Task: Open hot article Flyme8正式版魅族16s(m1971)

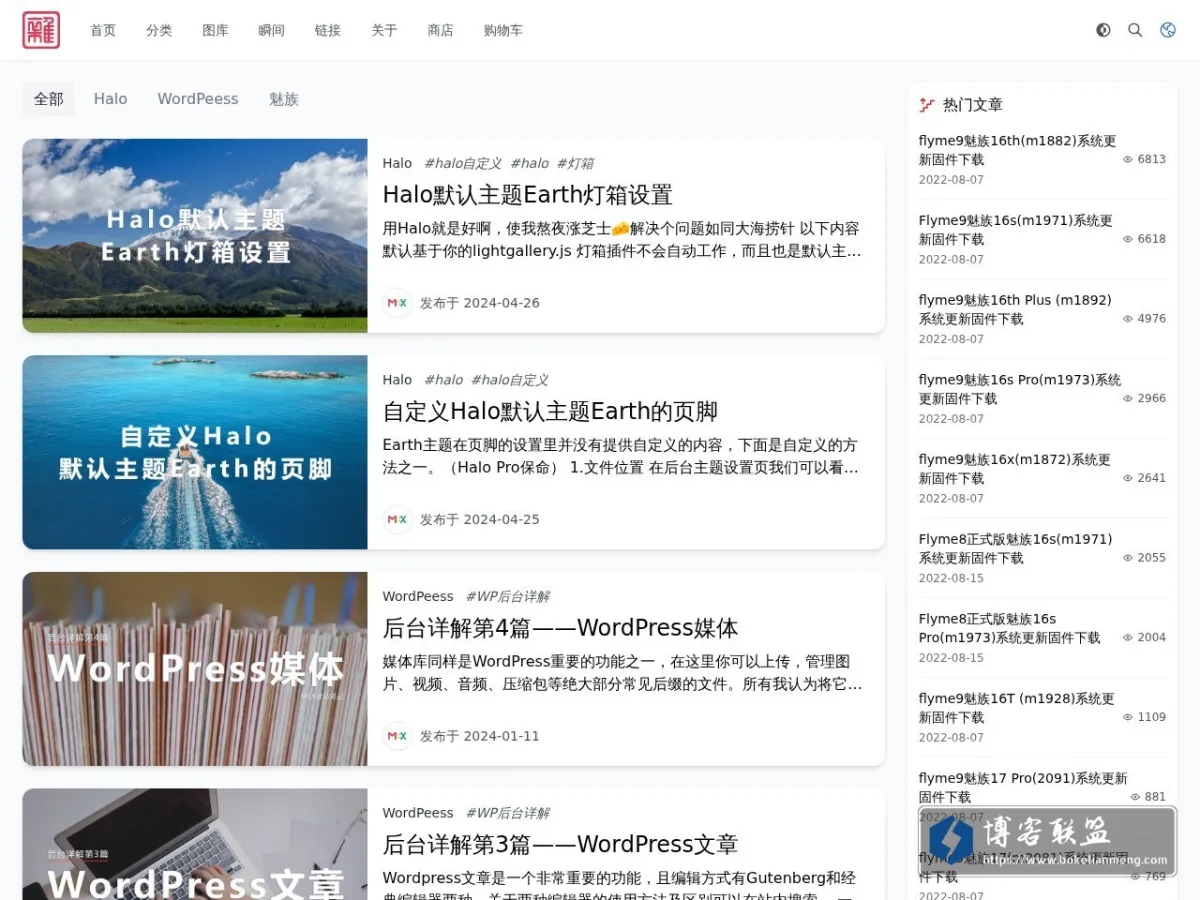Action: point(1015,548)
